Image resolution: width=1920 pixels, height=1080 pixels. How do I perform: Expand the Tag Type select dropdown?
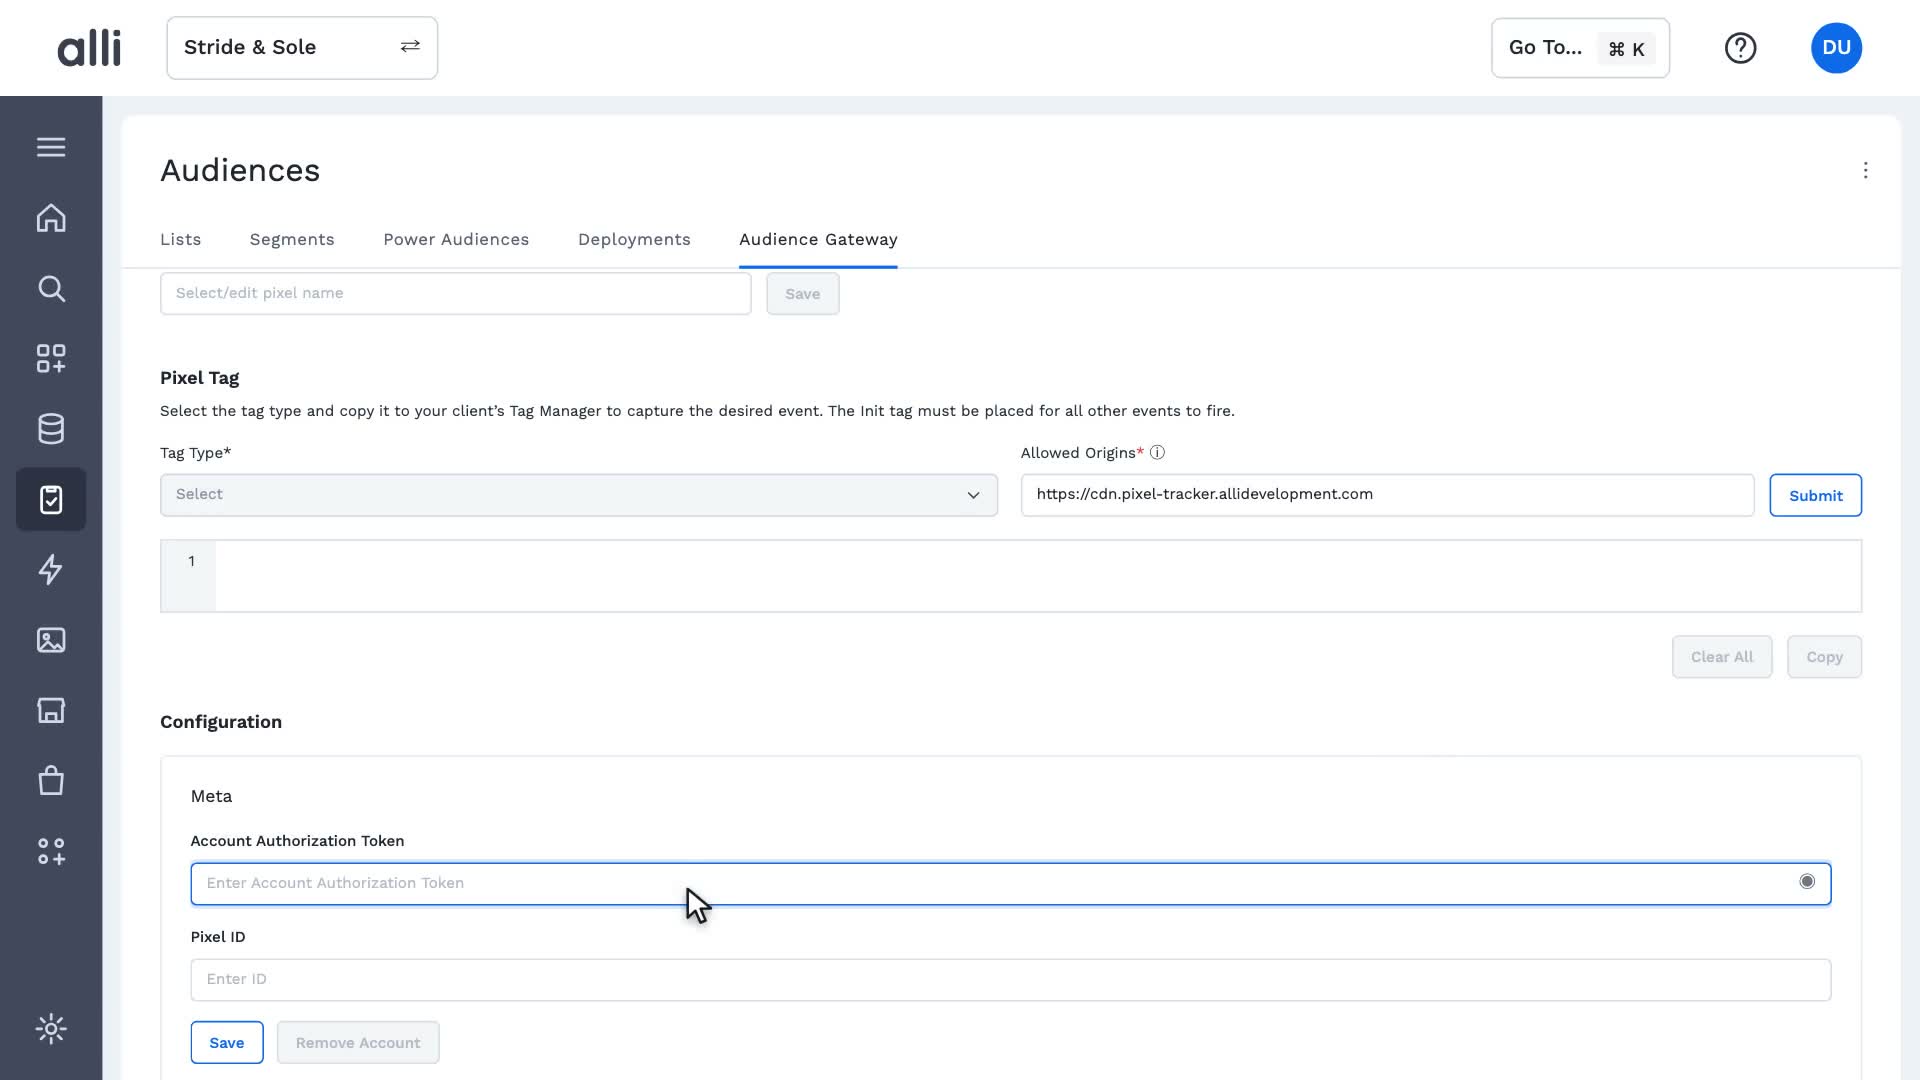click(579, 495)
